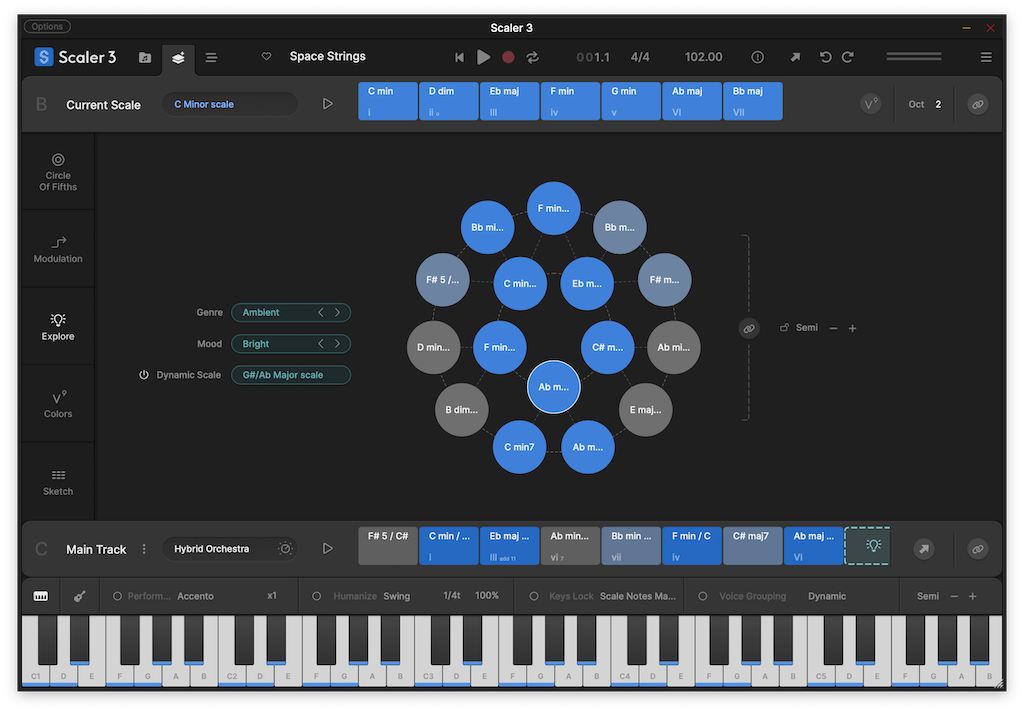Image resolution: width=1024 pixels, height=712 pixels.
Task: Click the Options button
Action: coord(47,27)
